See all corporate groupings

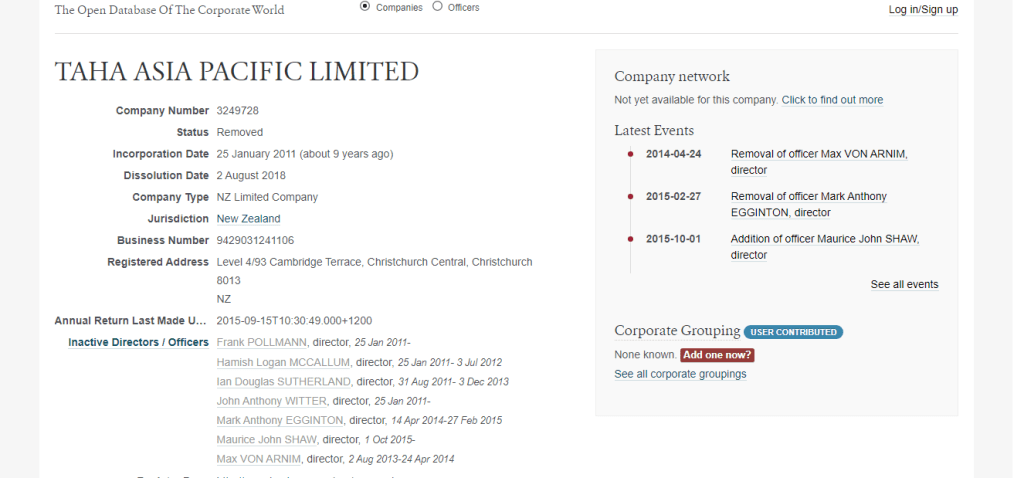(x=680, y=374)
